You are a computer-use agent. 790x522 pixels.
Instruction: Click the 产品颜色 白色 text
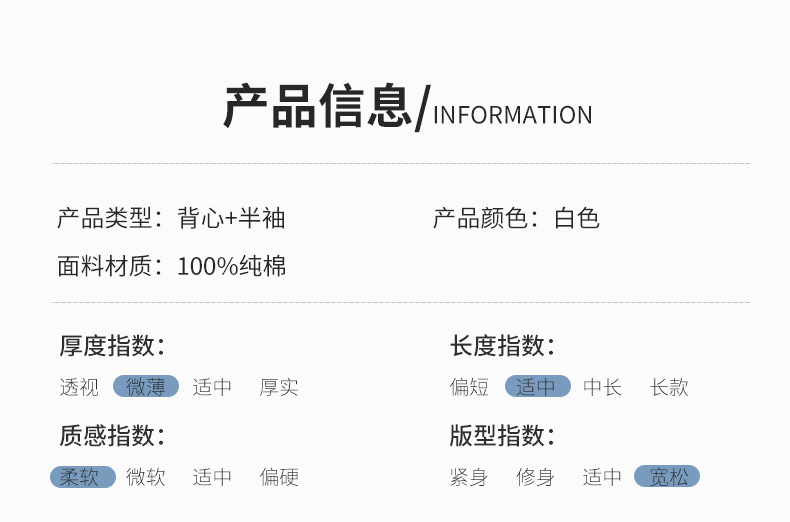pyautogui.click(x=516, y=218)
